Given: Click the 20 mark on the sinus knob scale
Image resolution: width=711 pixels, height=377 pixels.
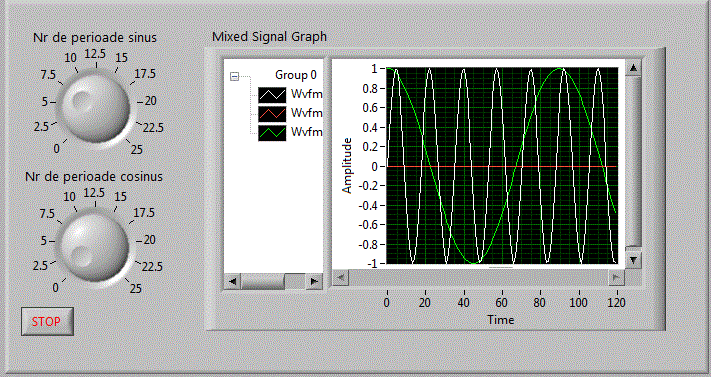Looking at the screenshot, I should [x=151, y=101].
